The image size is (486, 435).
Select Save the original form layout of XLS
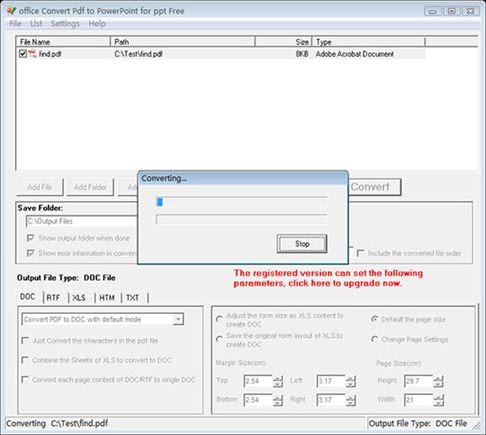(x=219, y=339)
